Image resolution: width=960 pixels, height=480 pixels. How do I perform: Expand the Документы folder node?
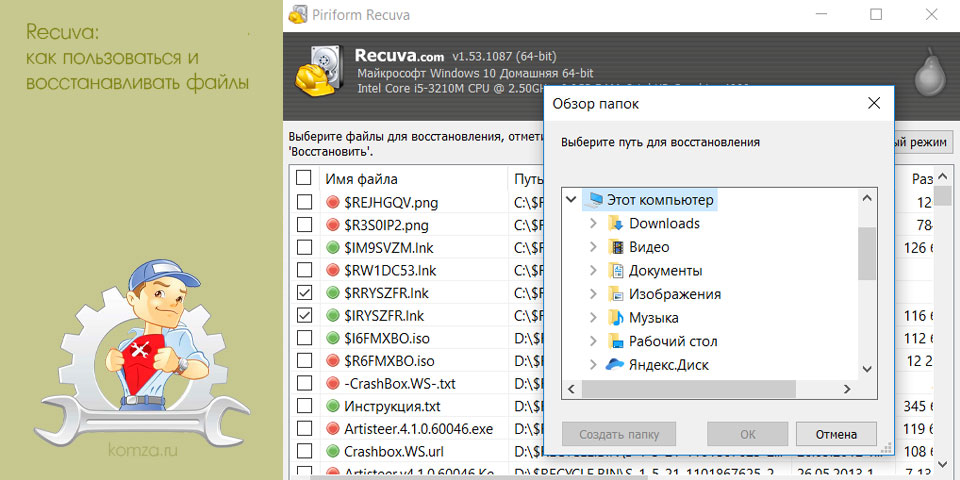pyautogui.click(x=593, y=271)
